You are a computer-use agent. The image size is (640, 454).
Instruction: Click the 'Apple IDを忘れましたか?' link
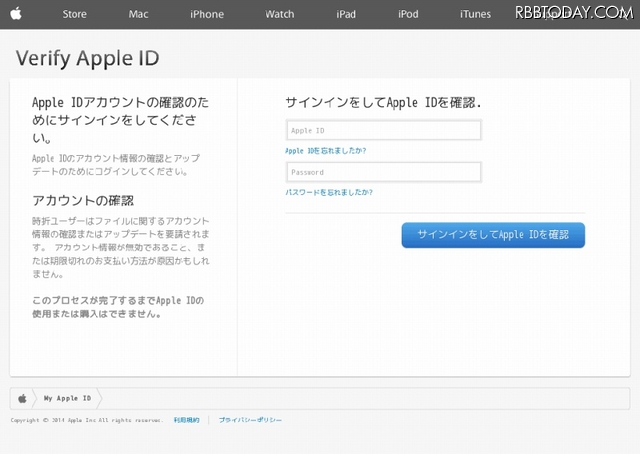(326, 150)
